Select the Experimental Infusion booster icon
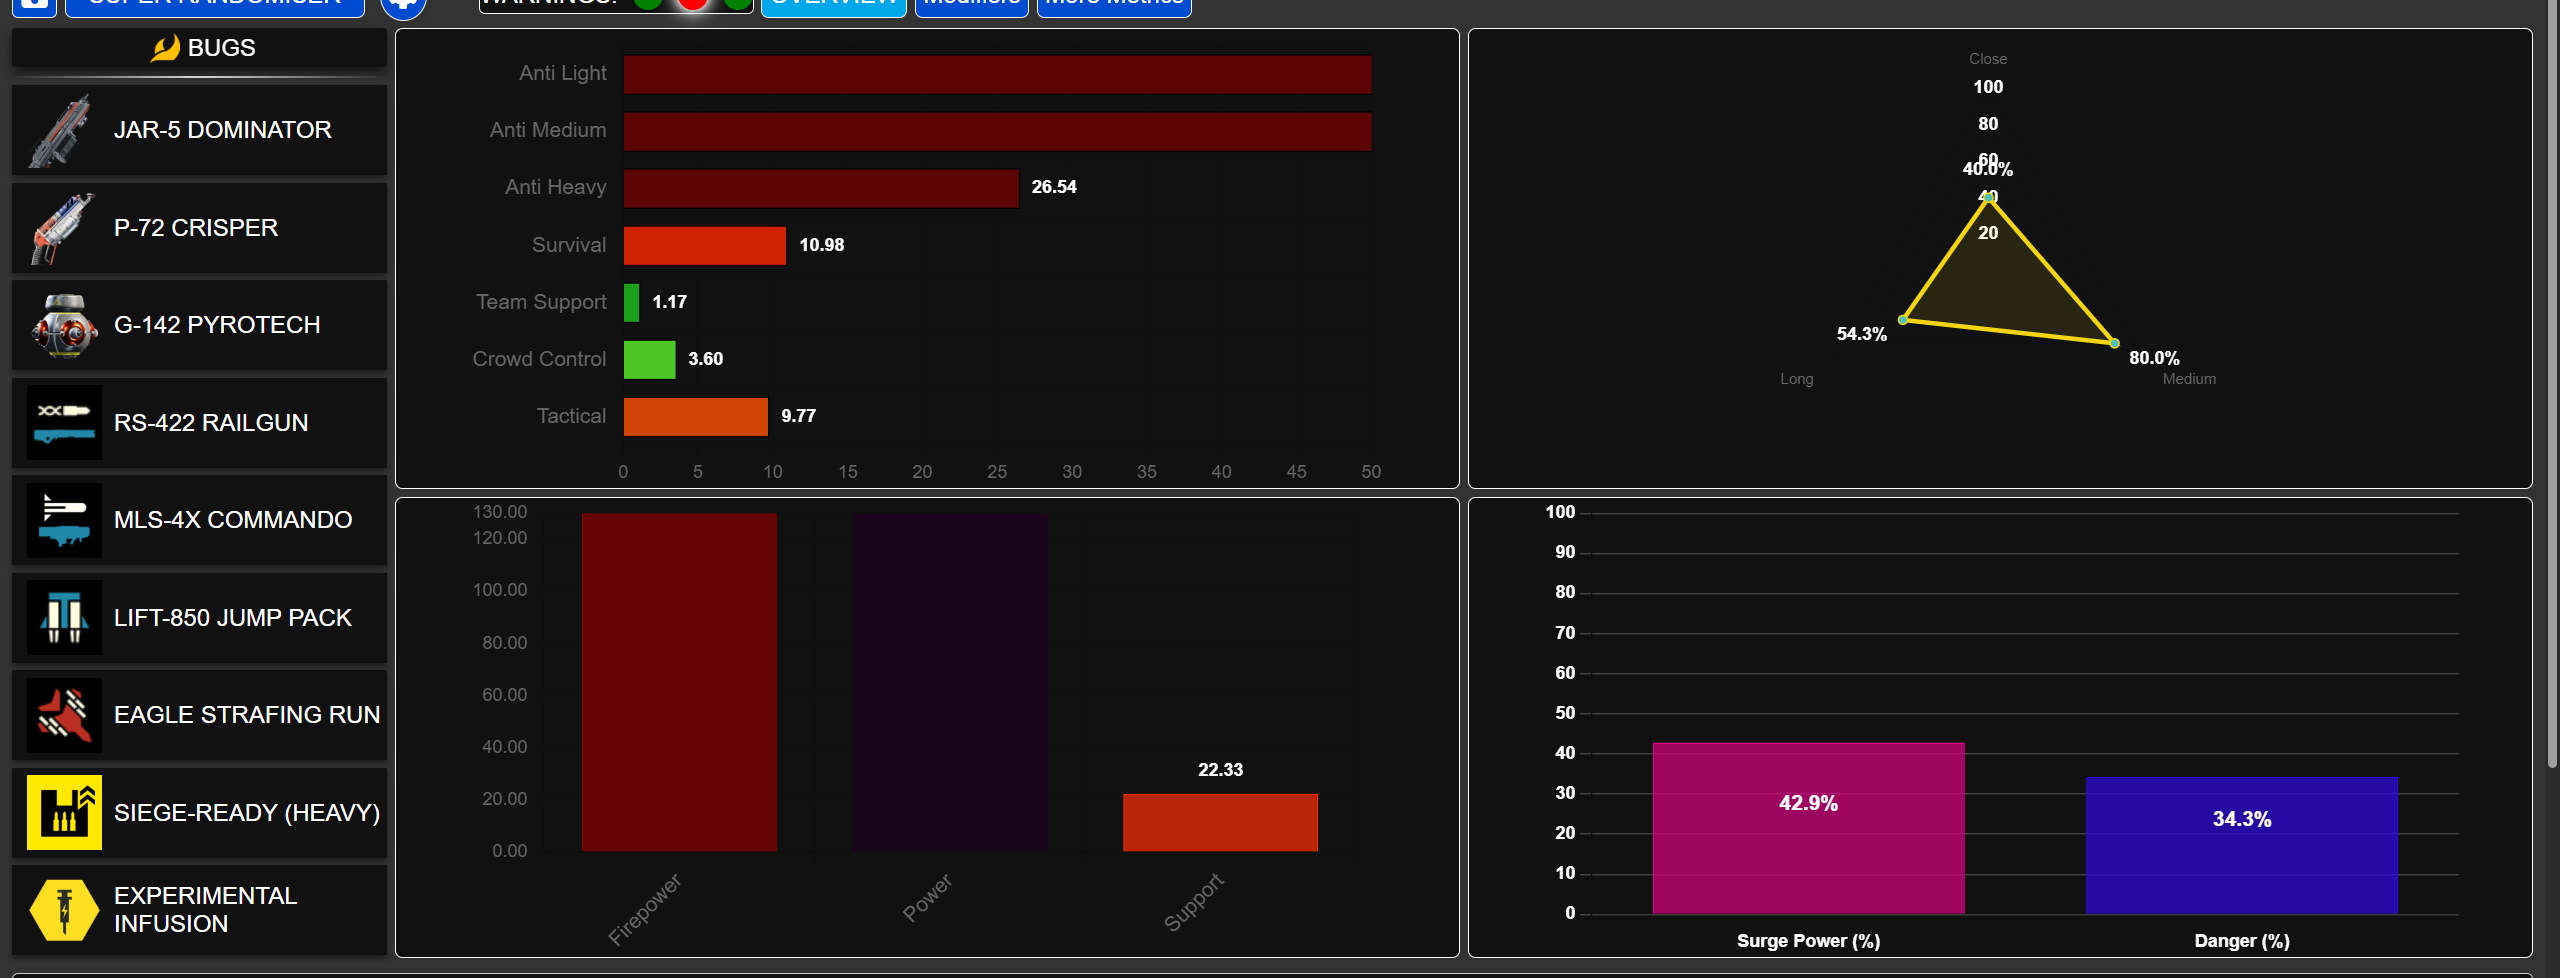Screen dimensions: 2560x978 pos(63,910)
